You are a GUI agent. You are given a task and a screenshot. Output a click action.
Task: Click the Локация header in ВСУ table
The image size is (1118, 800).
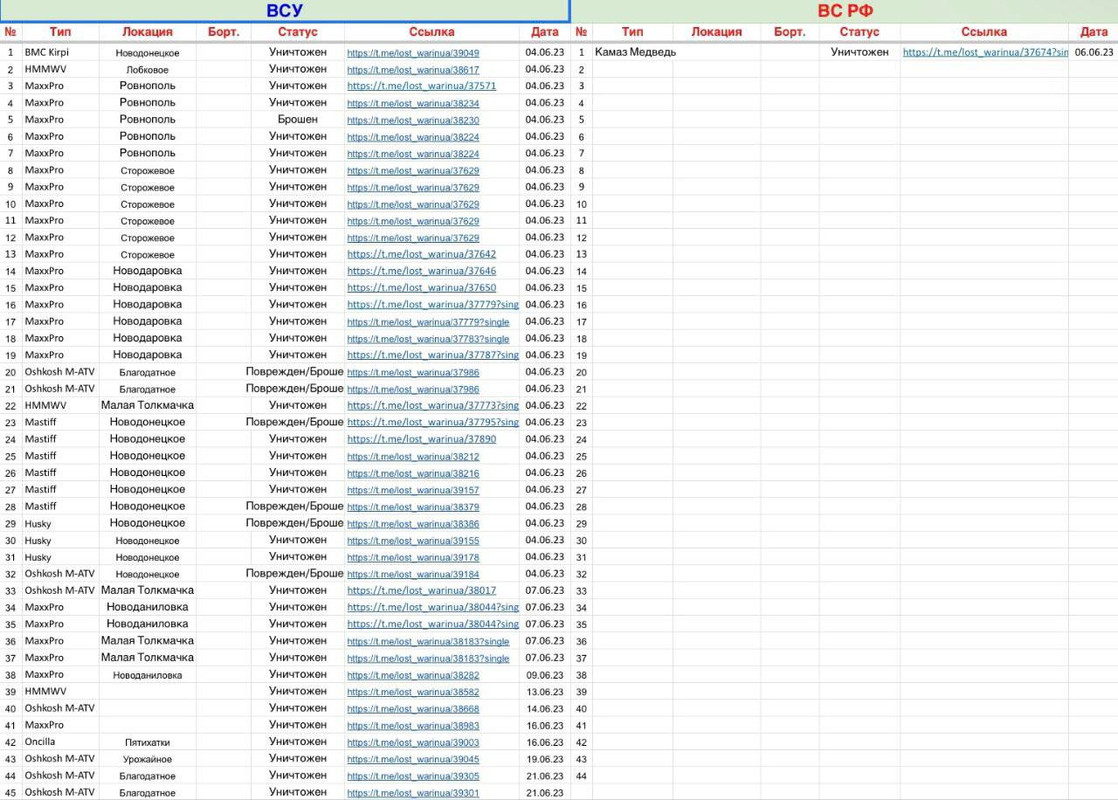pos(147,32)
